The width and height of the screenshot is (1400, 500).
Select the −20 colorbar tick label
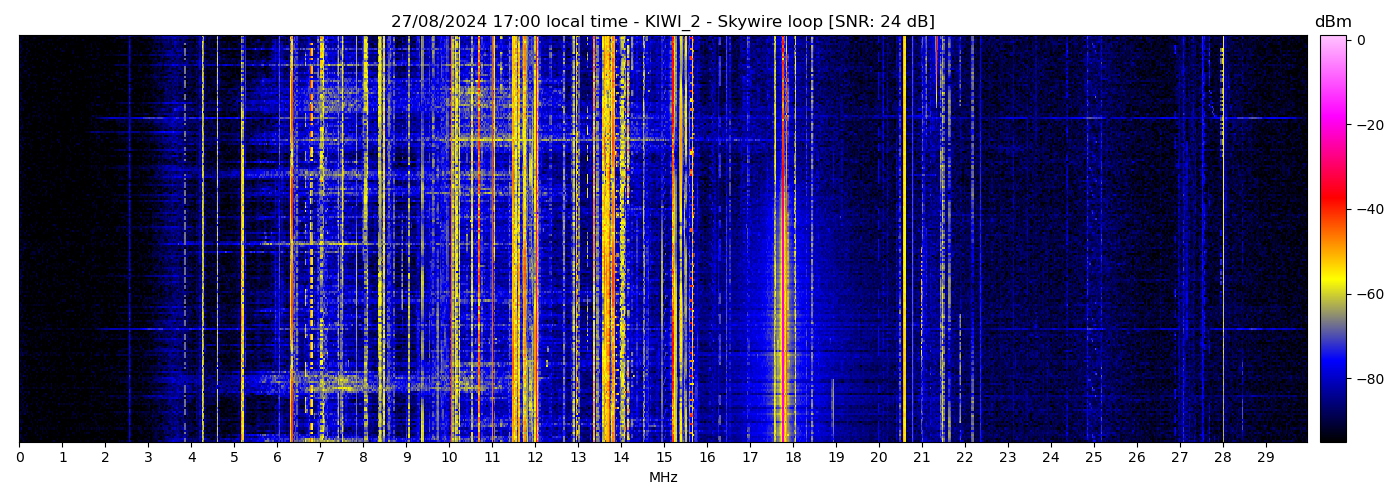tap(1367, 125)
